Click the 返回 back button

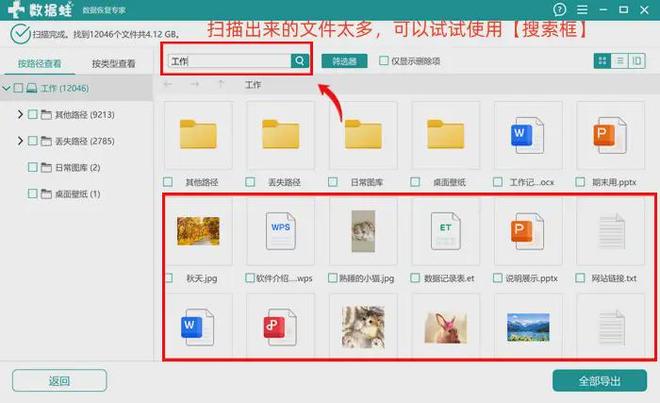point(59,381)
